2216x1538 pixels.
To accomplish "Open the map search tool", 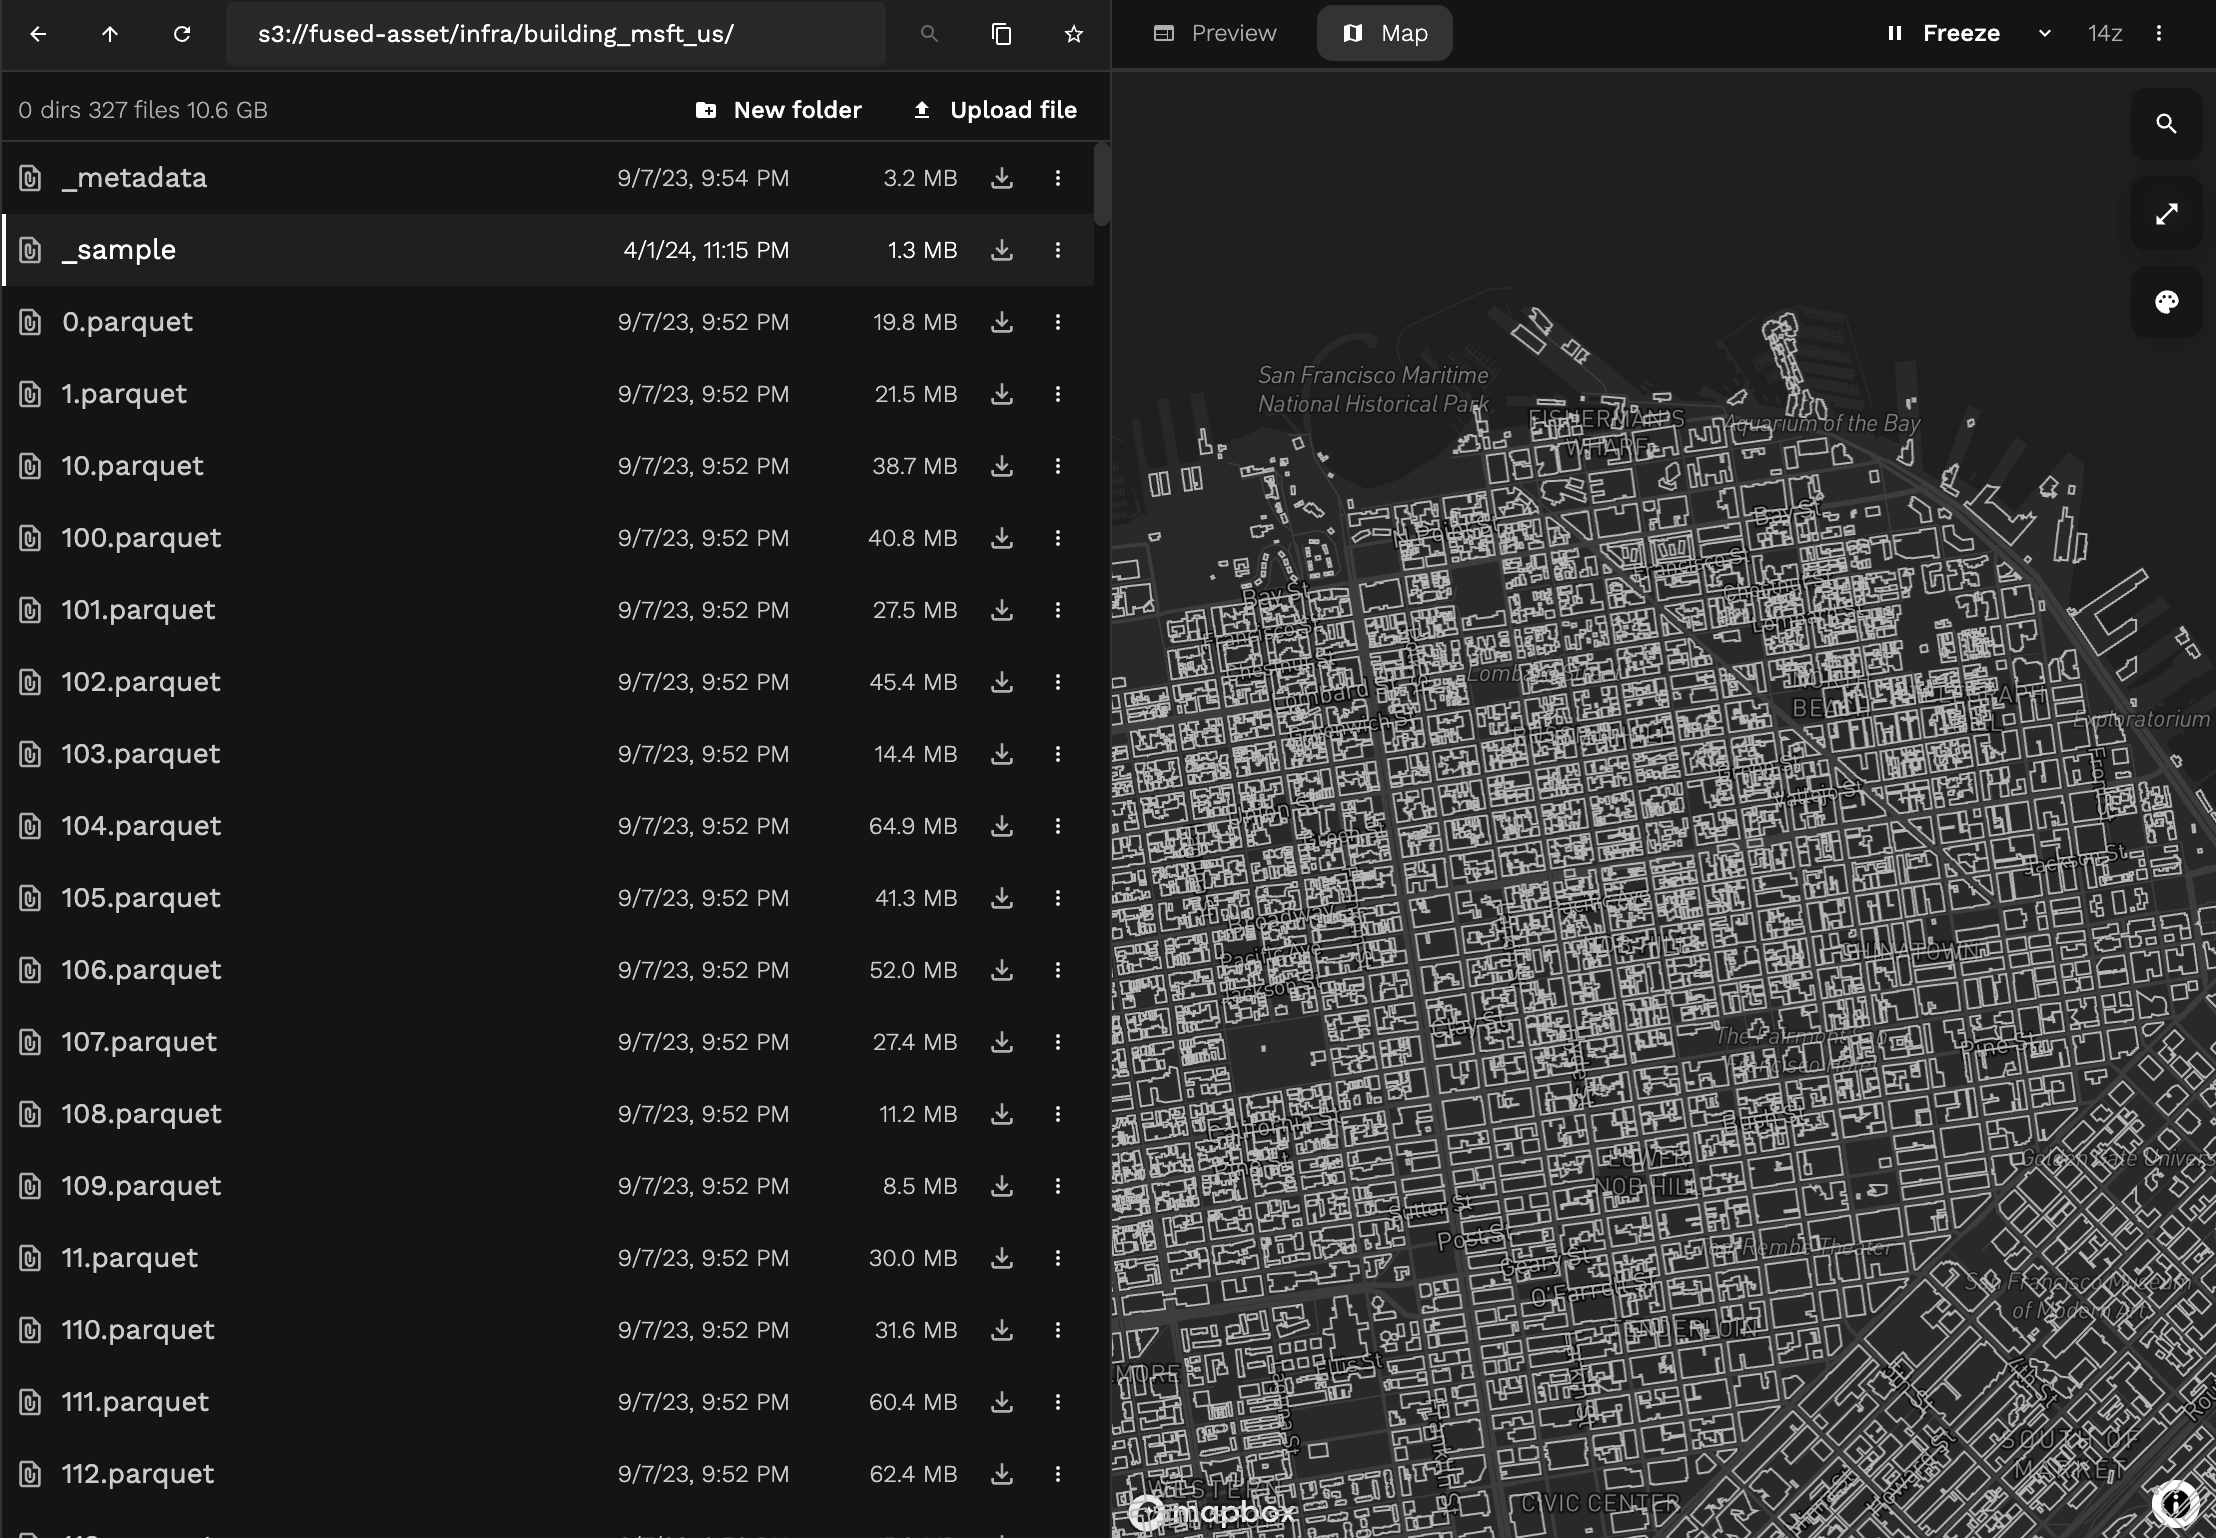I will click(x=2166, y=124).
